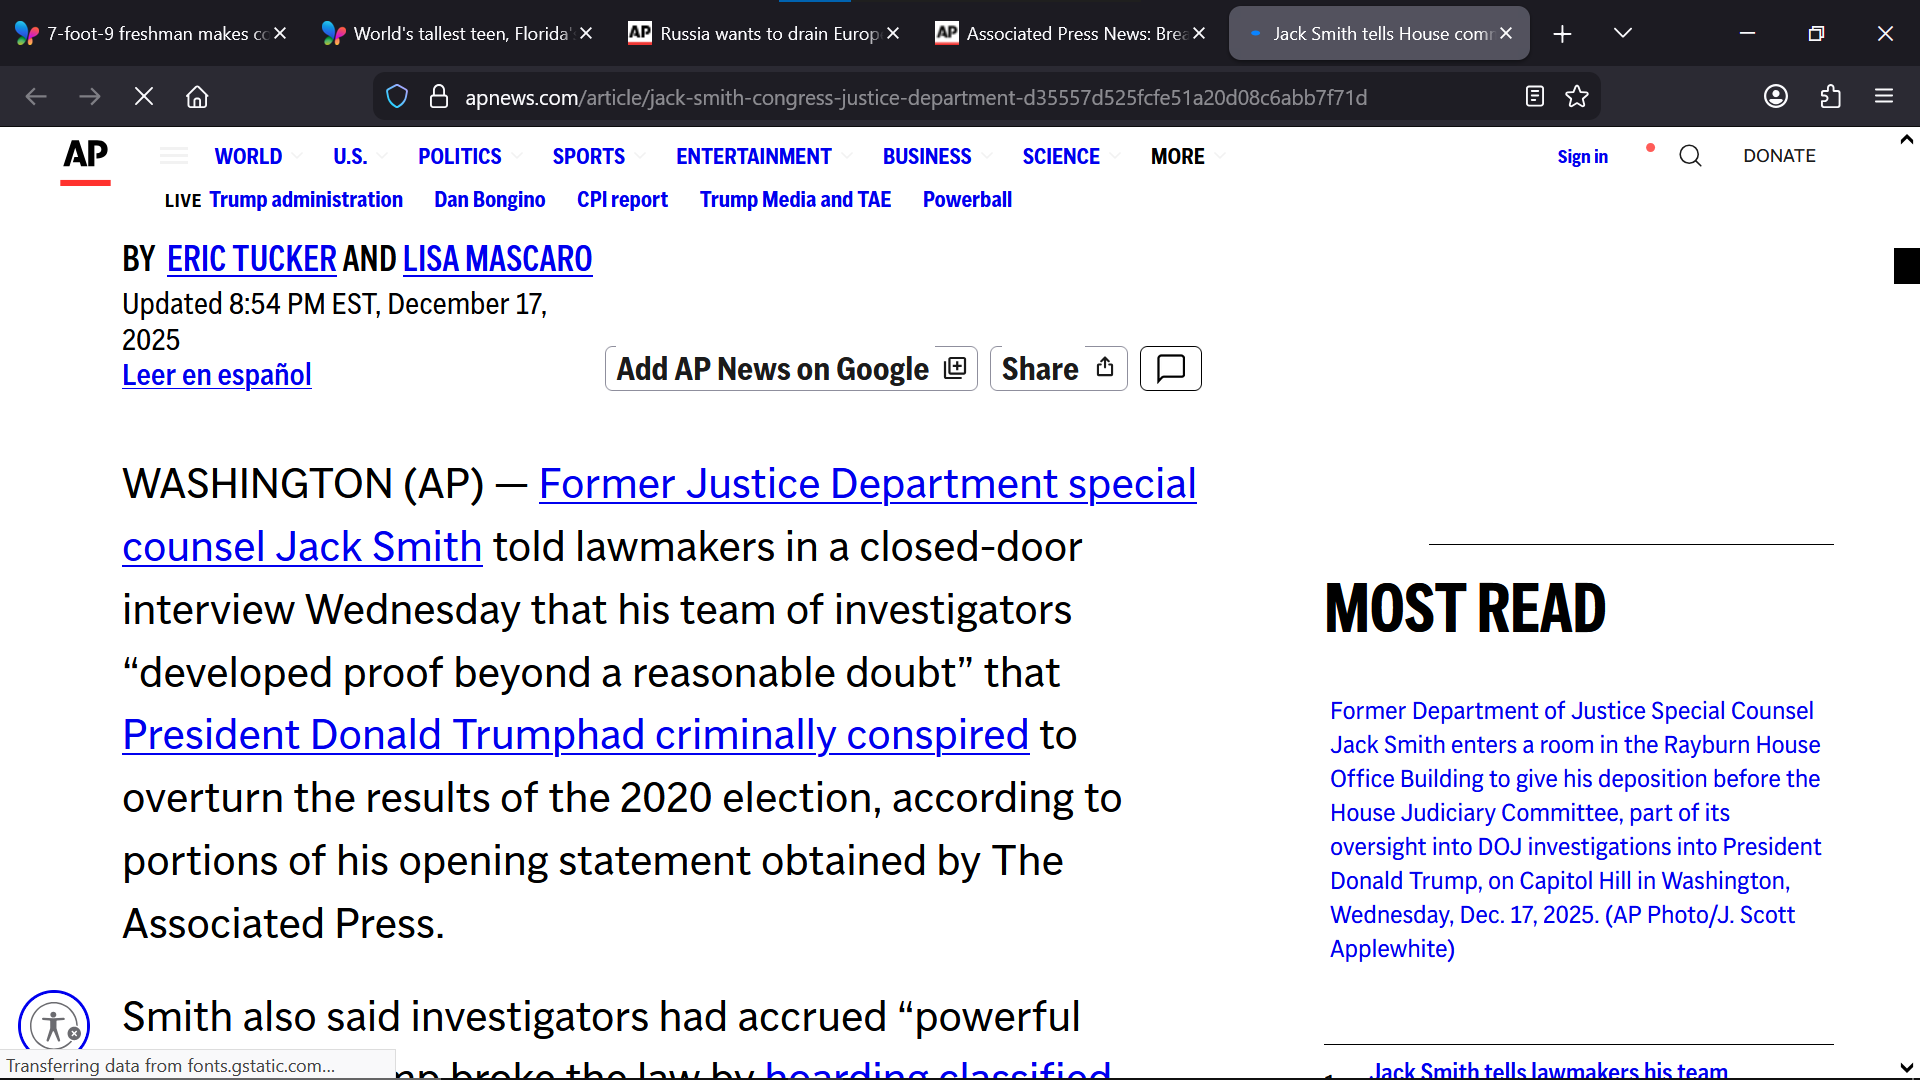The width and height of the screenshot is (1920, 1080).
Task: Toggle Firefox reader view icon
Action: [x=1534, y=97]
